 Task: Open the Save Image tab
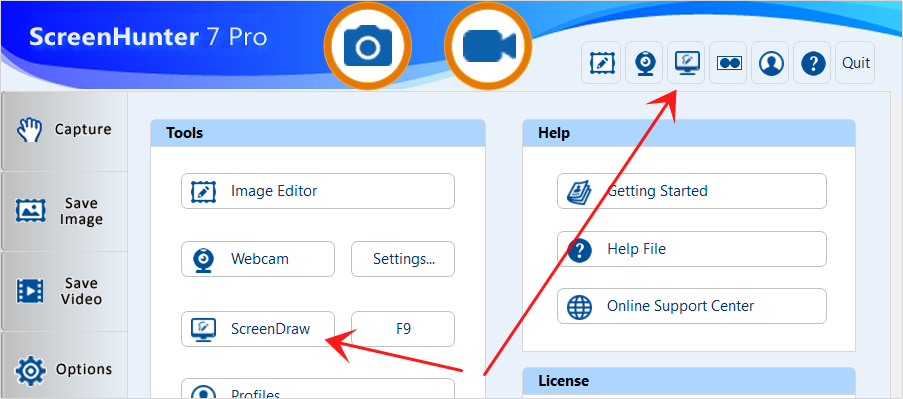[x=64, y=211]
